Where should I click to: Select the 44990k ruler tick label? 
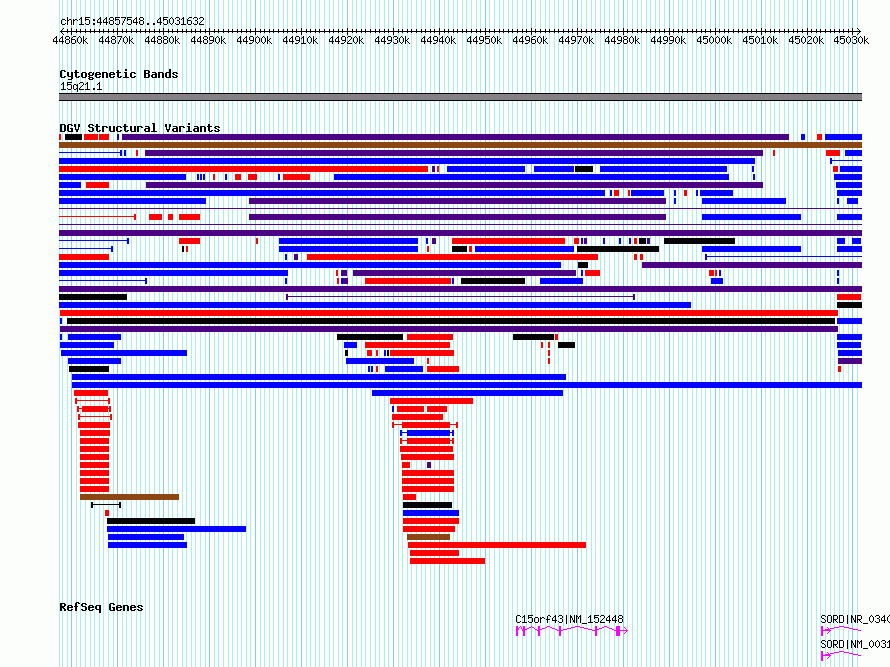point(668,40)
